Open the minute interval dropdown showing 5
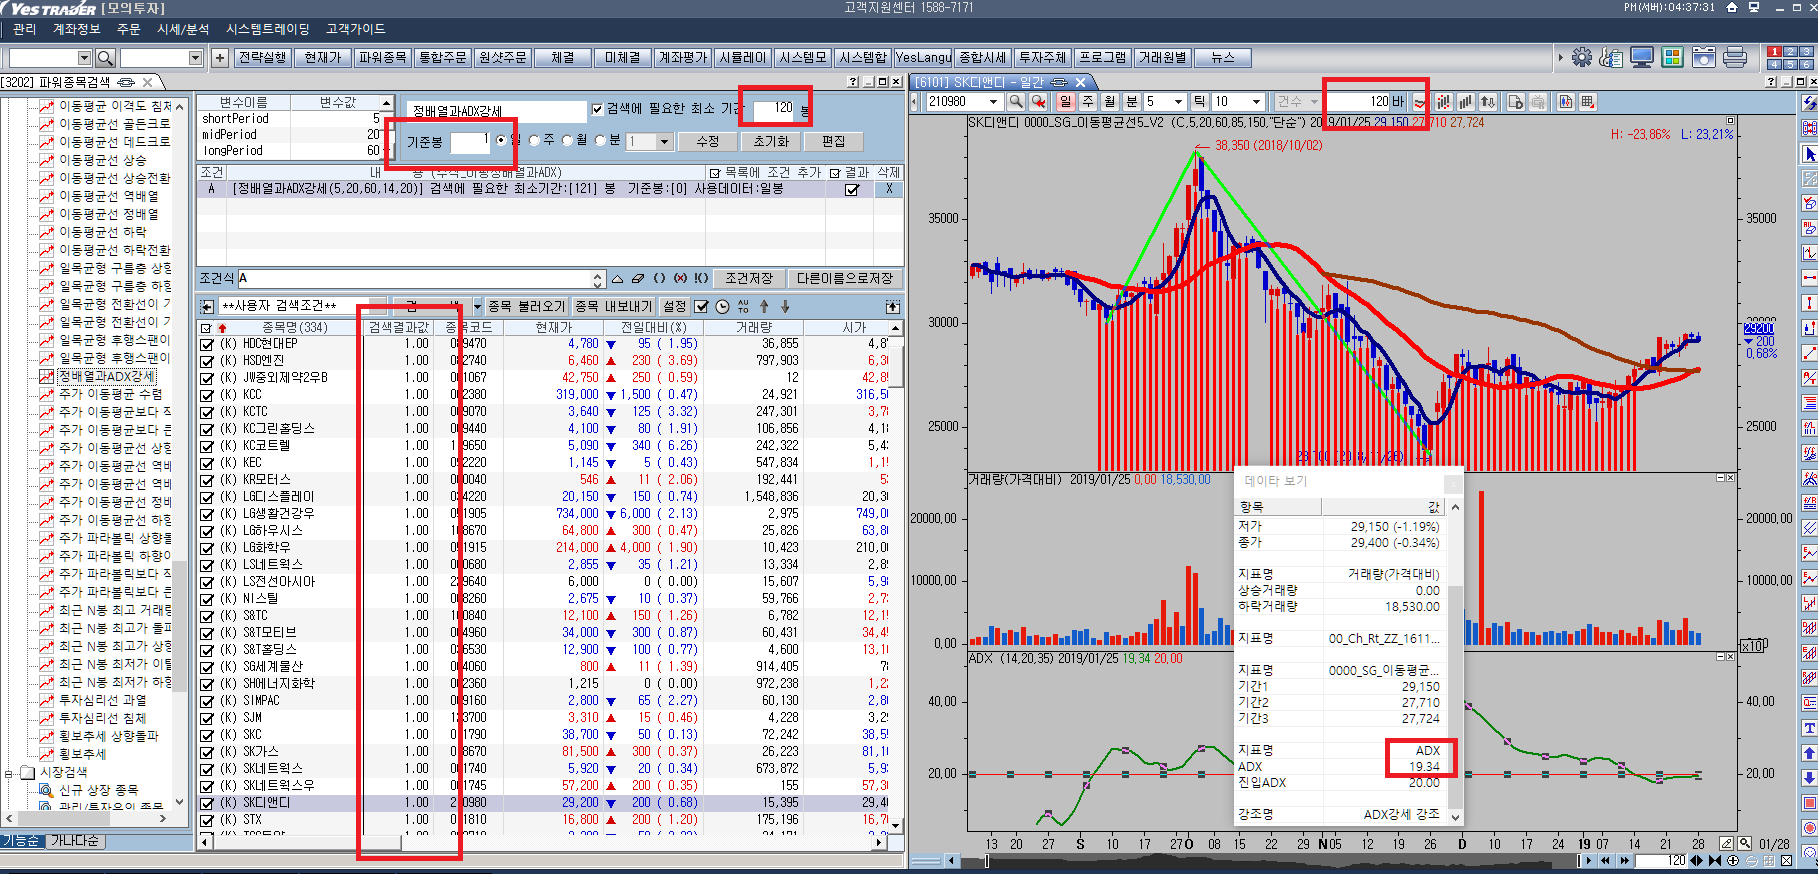The width and height of the screenshot is (1818, 874). (1178, 101)
